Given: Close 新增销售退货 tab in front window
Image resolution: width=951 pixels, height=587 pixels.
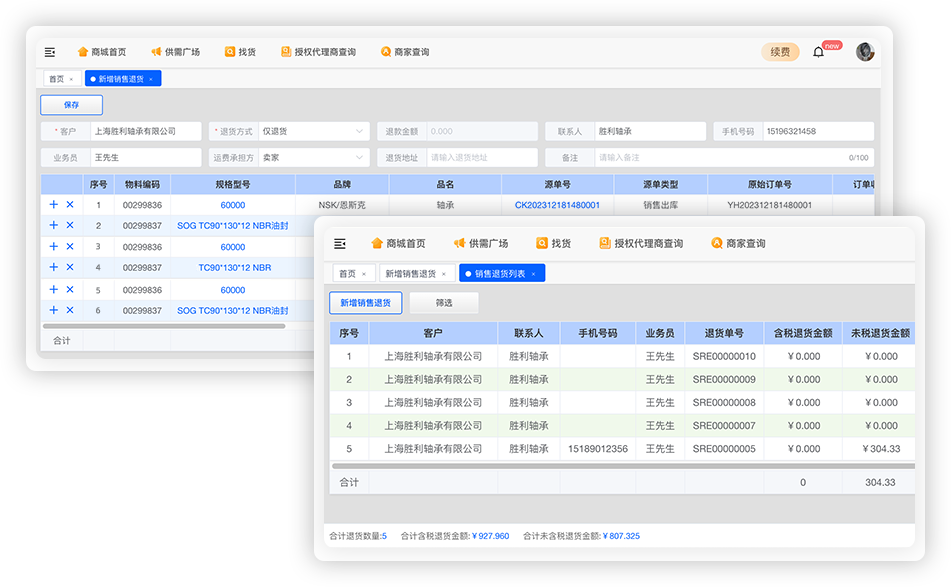Looking at the screenshot, I should click(444, 274).
